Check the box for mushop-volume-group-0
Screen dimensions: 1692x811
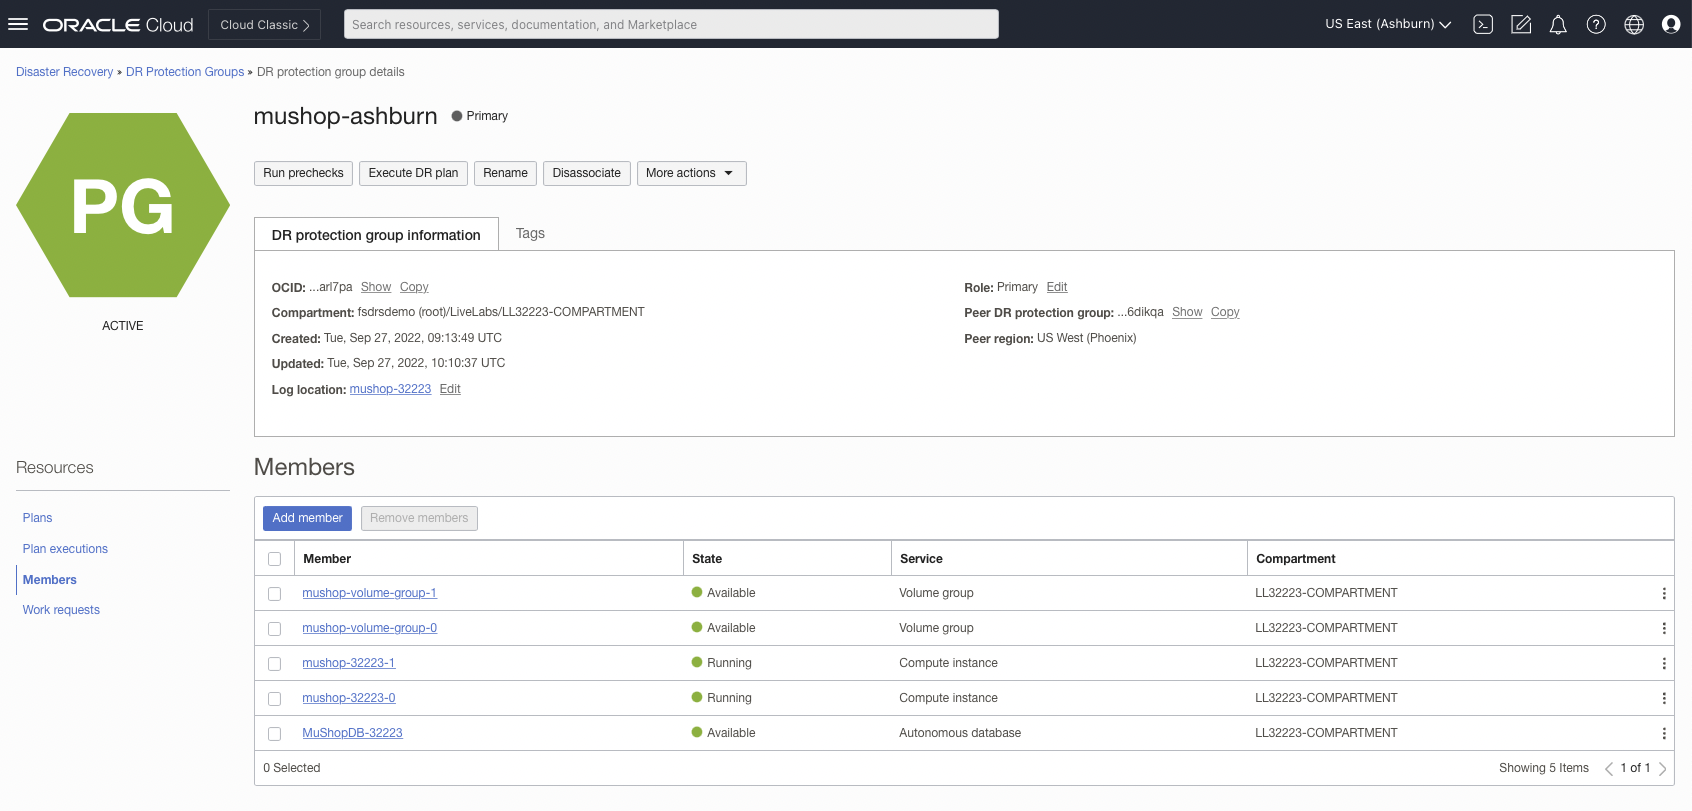[x=275, y=629]
